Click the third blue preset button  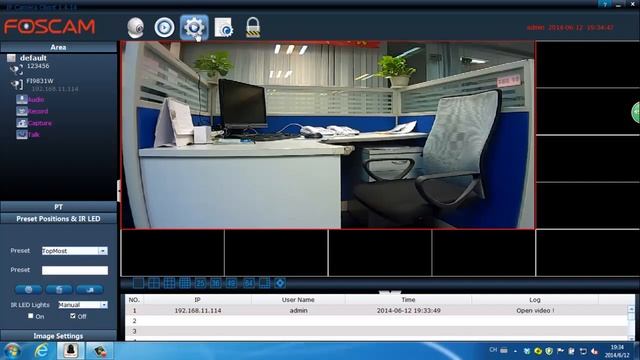click(x=90, y=289)
